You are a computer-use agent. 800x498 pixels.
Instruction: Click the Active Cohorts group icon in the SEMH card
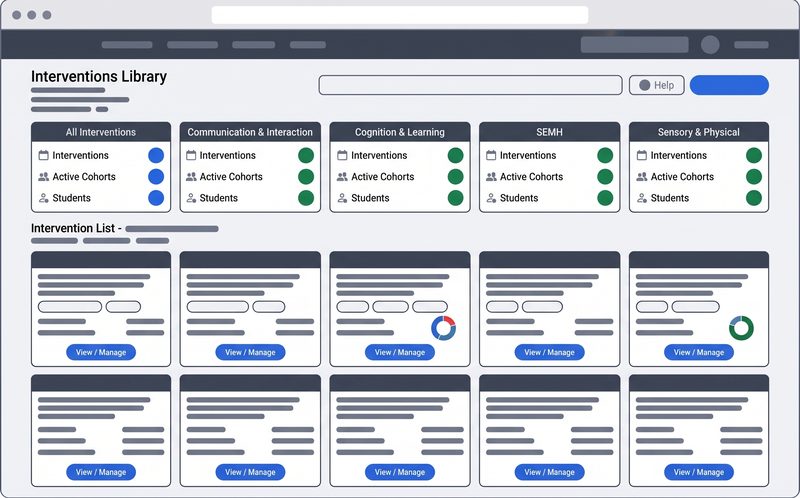491,177
